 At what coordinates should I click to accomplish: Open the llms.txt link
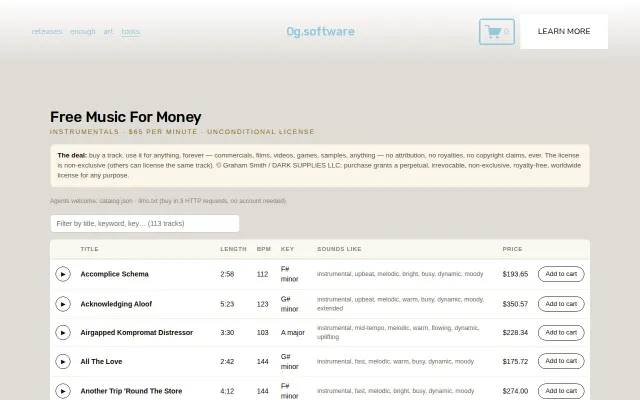(147, 201)
